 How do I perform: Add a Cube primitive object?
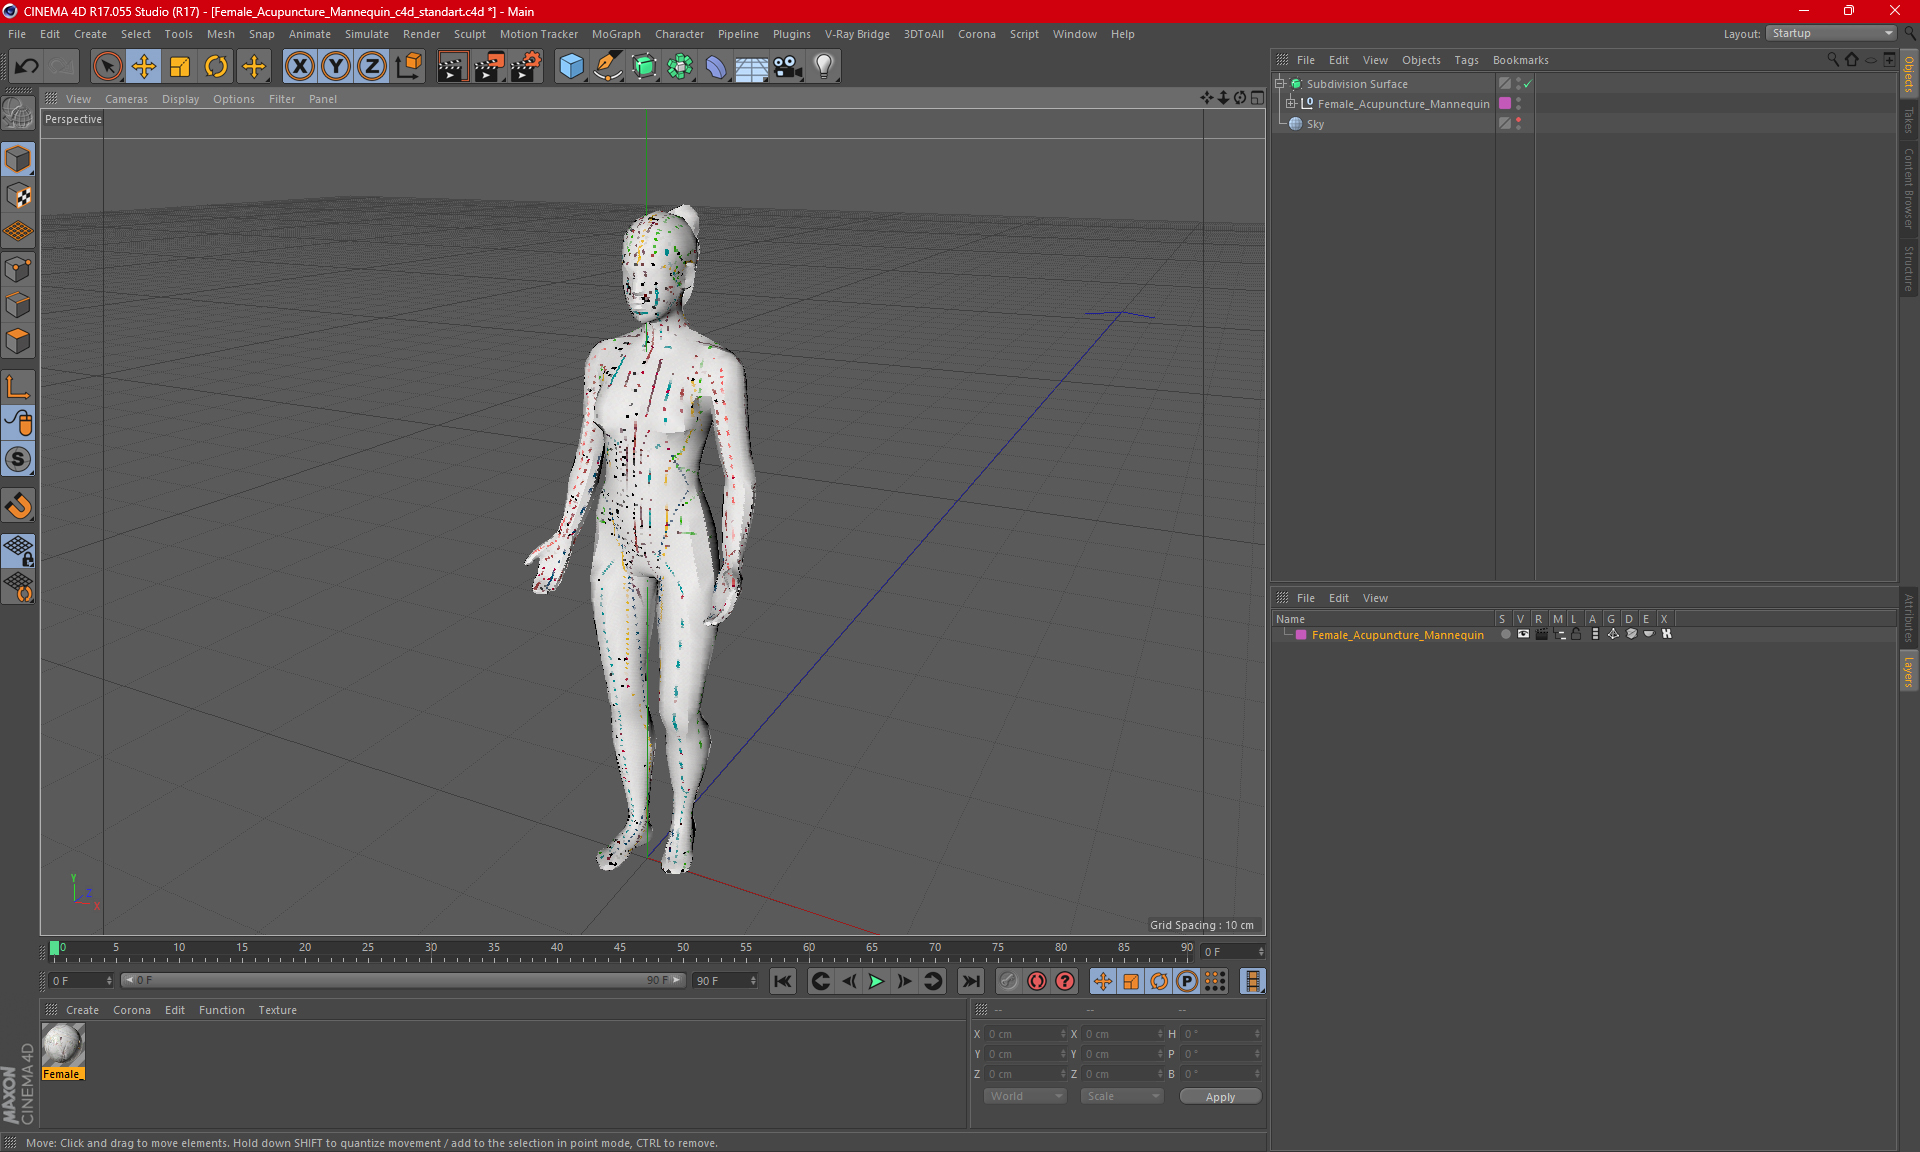click(571, 67)
